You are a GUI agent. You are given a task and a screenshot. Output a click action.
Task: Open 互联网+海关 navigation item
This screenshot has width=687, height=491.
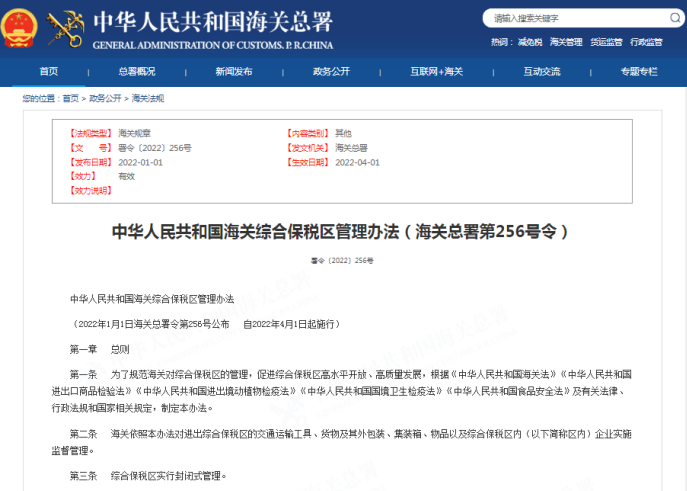coord(436,71)
